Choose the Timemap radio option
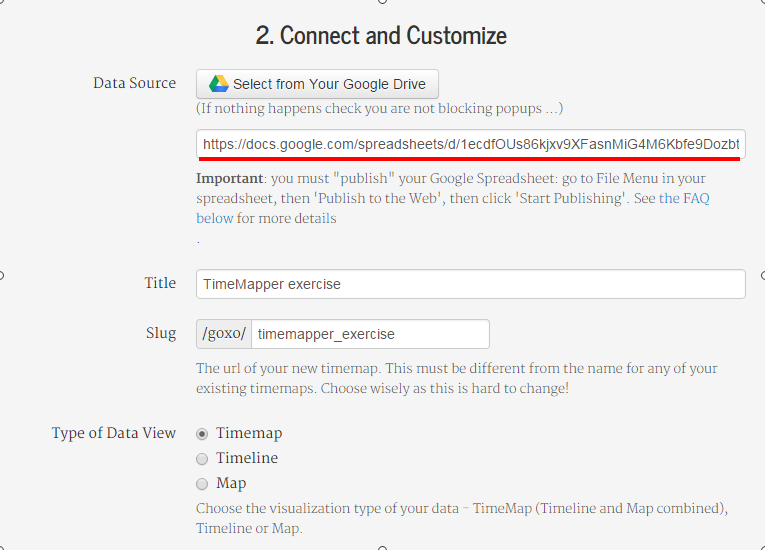The image size is (765, 550). (x=202, y=434)
